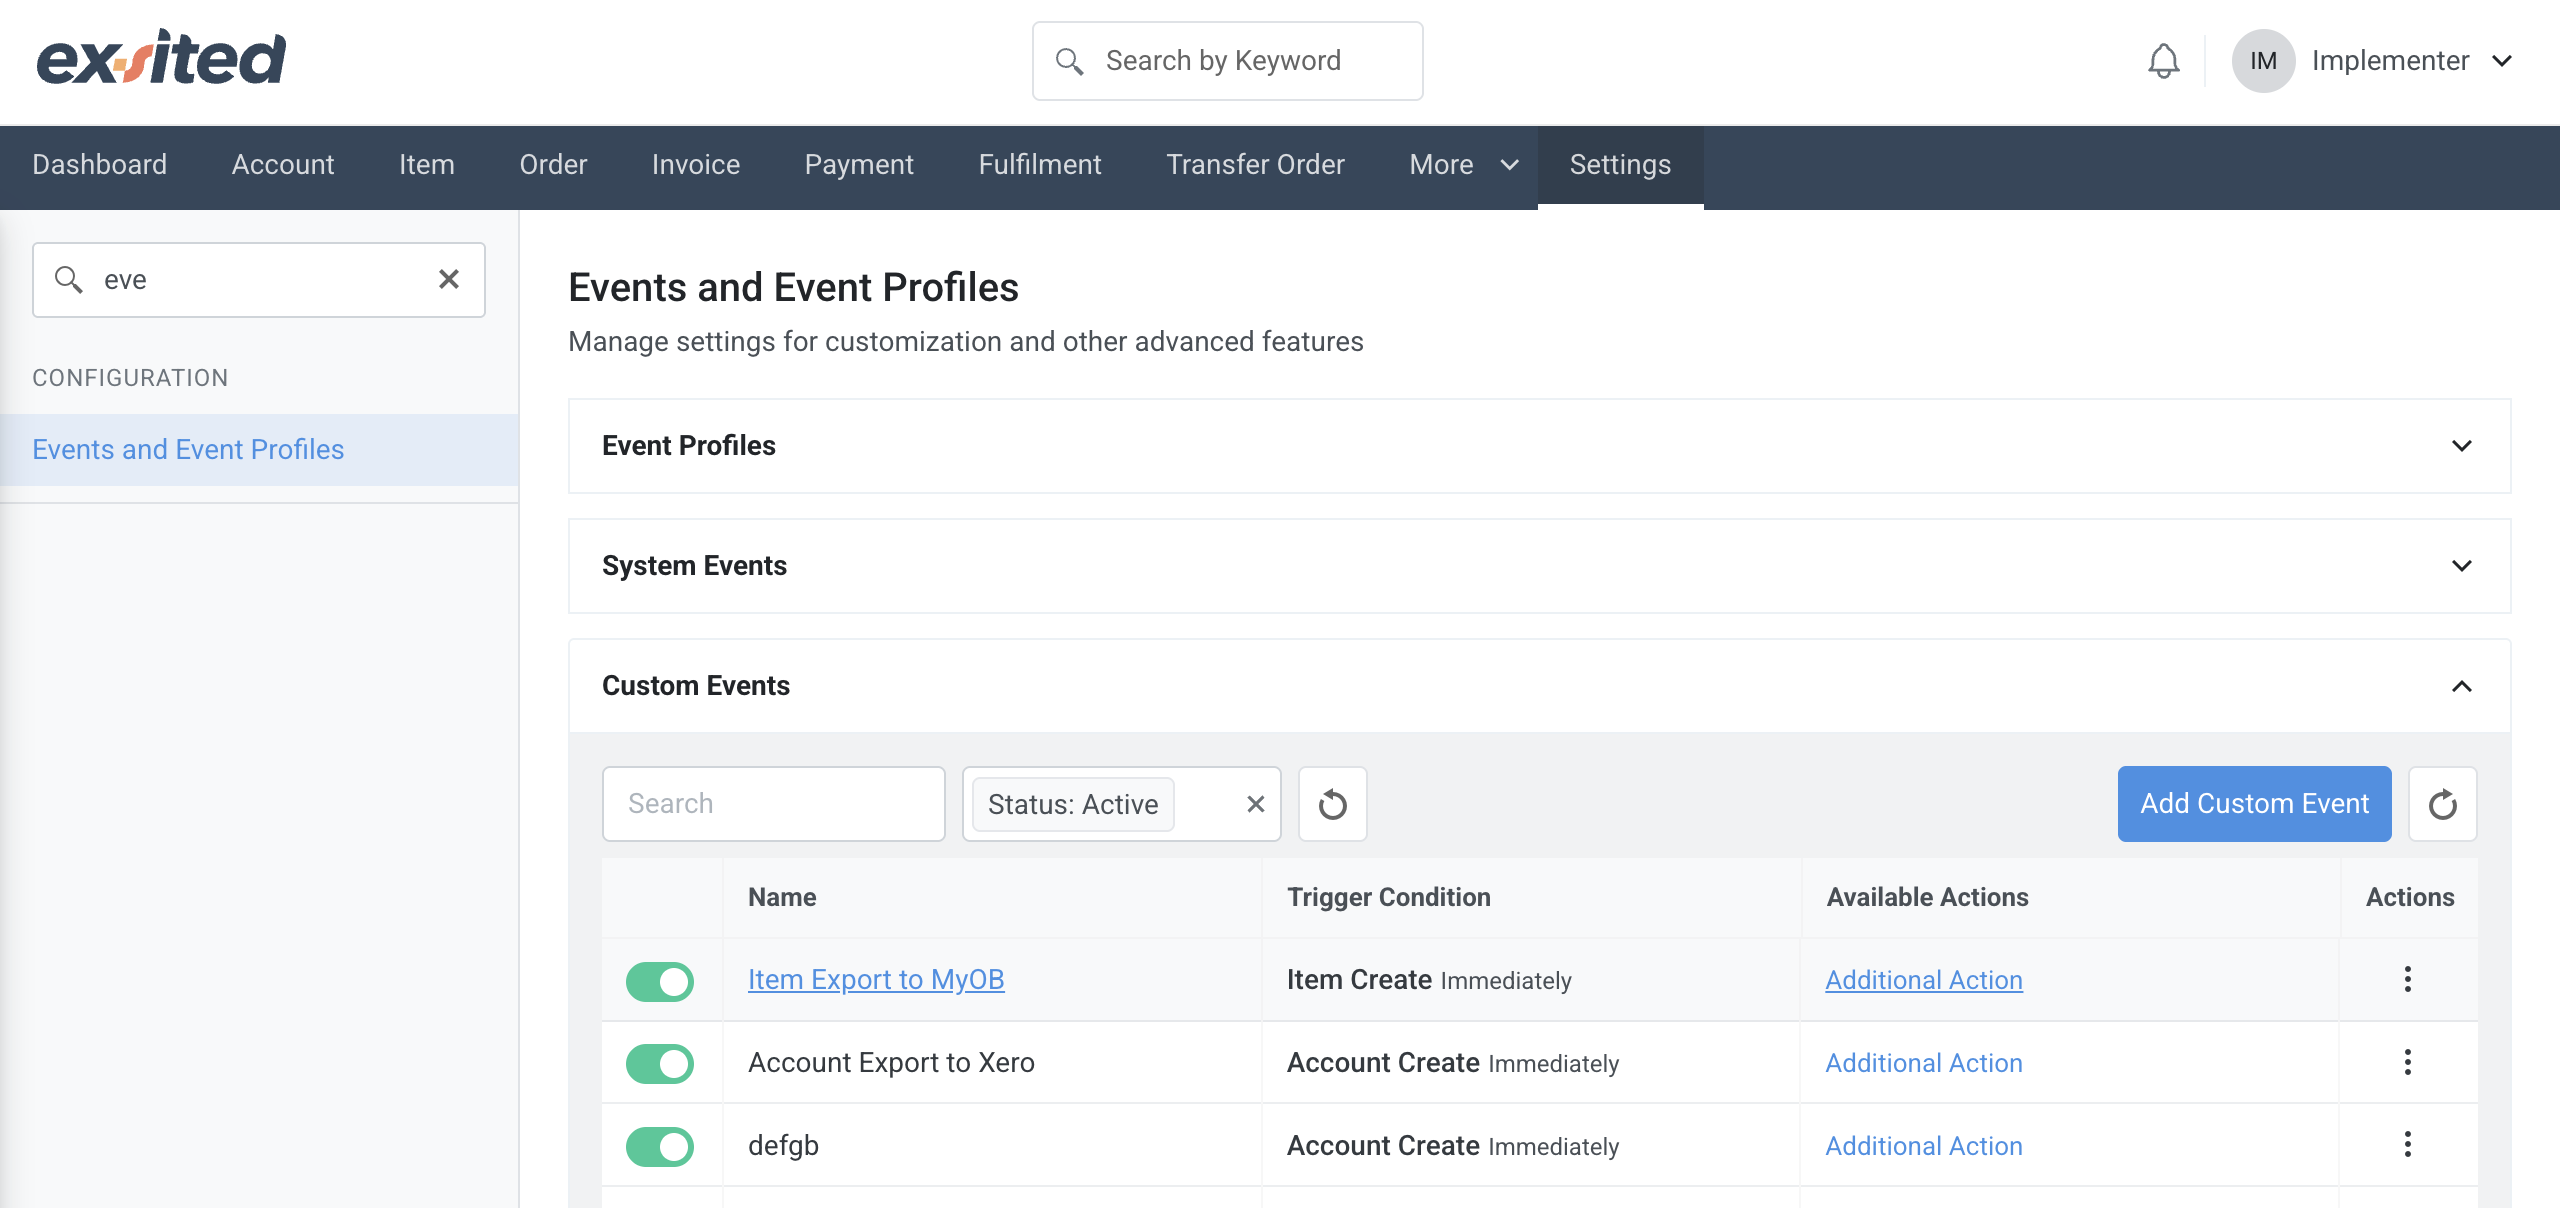Collapse the Custom Events section

click(x=1539, y=686)
